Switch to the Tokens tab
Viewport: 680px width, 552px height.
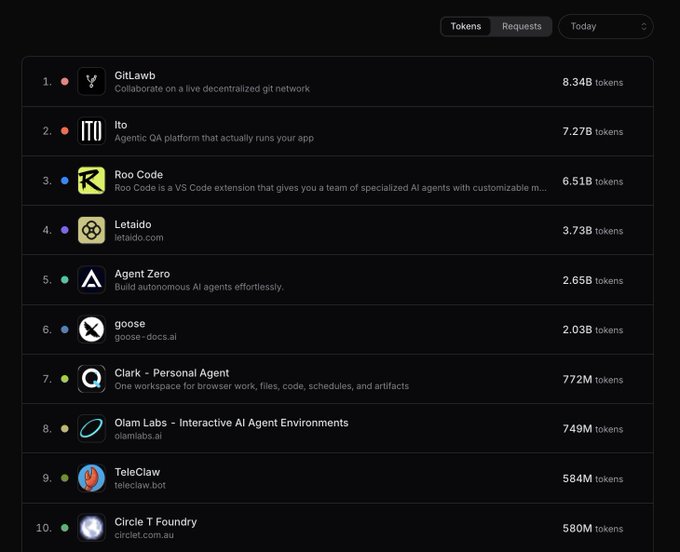pos(466,26)
